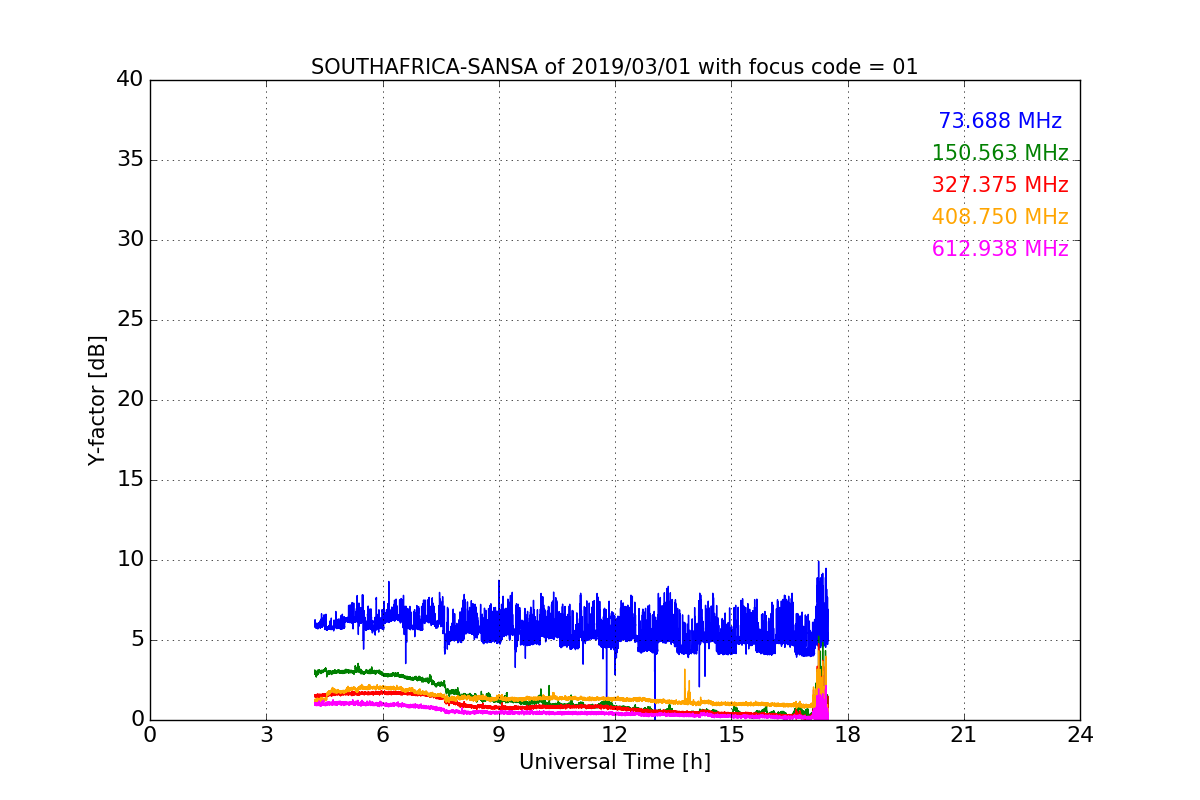Click the plot title SOUTHAFRICA-SANSA of 2019/03/01
Viewport: 1200px width, 800px height.
[614, 67]
